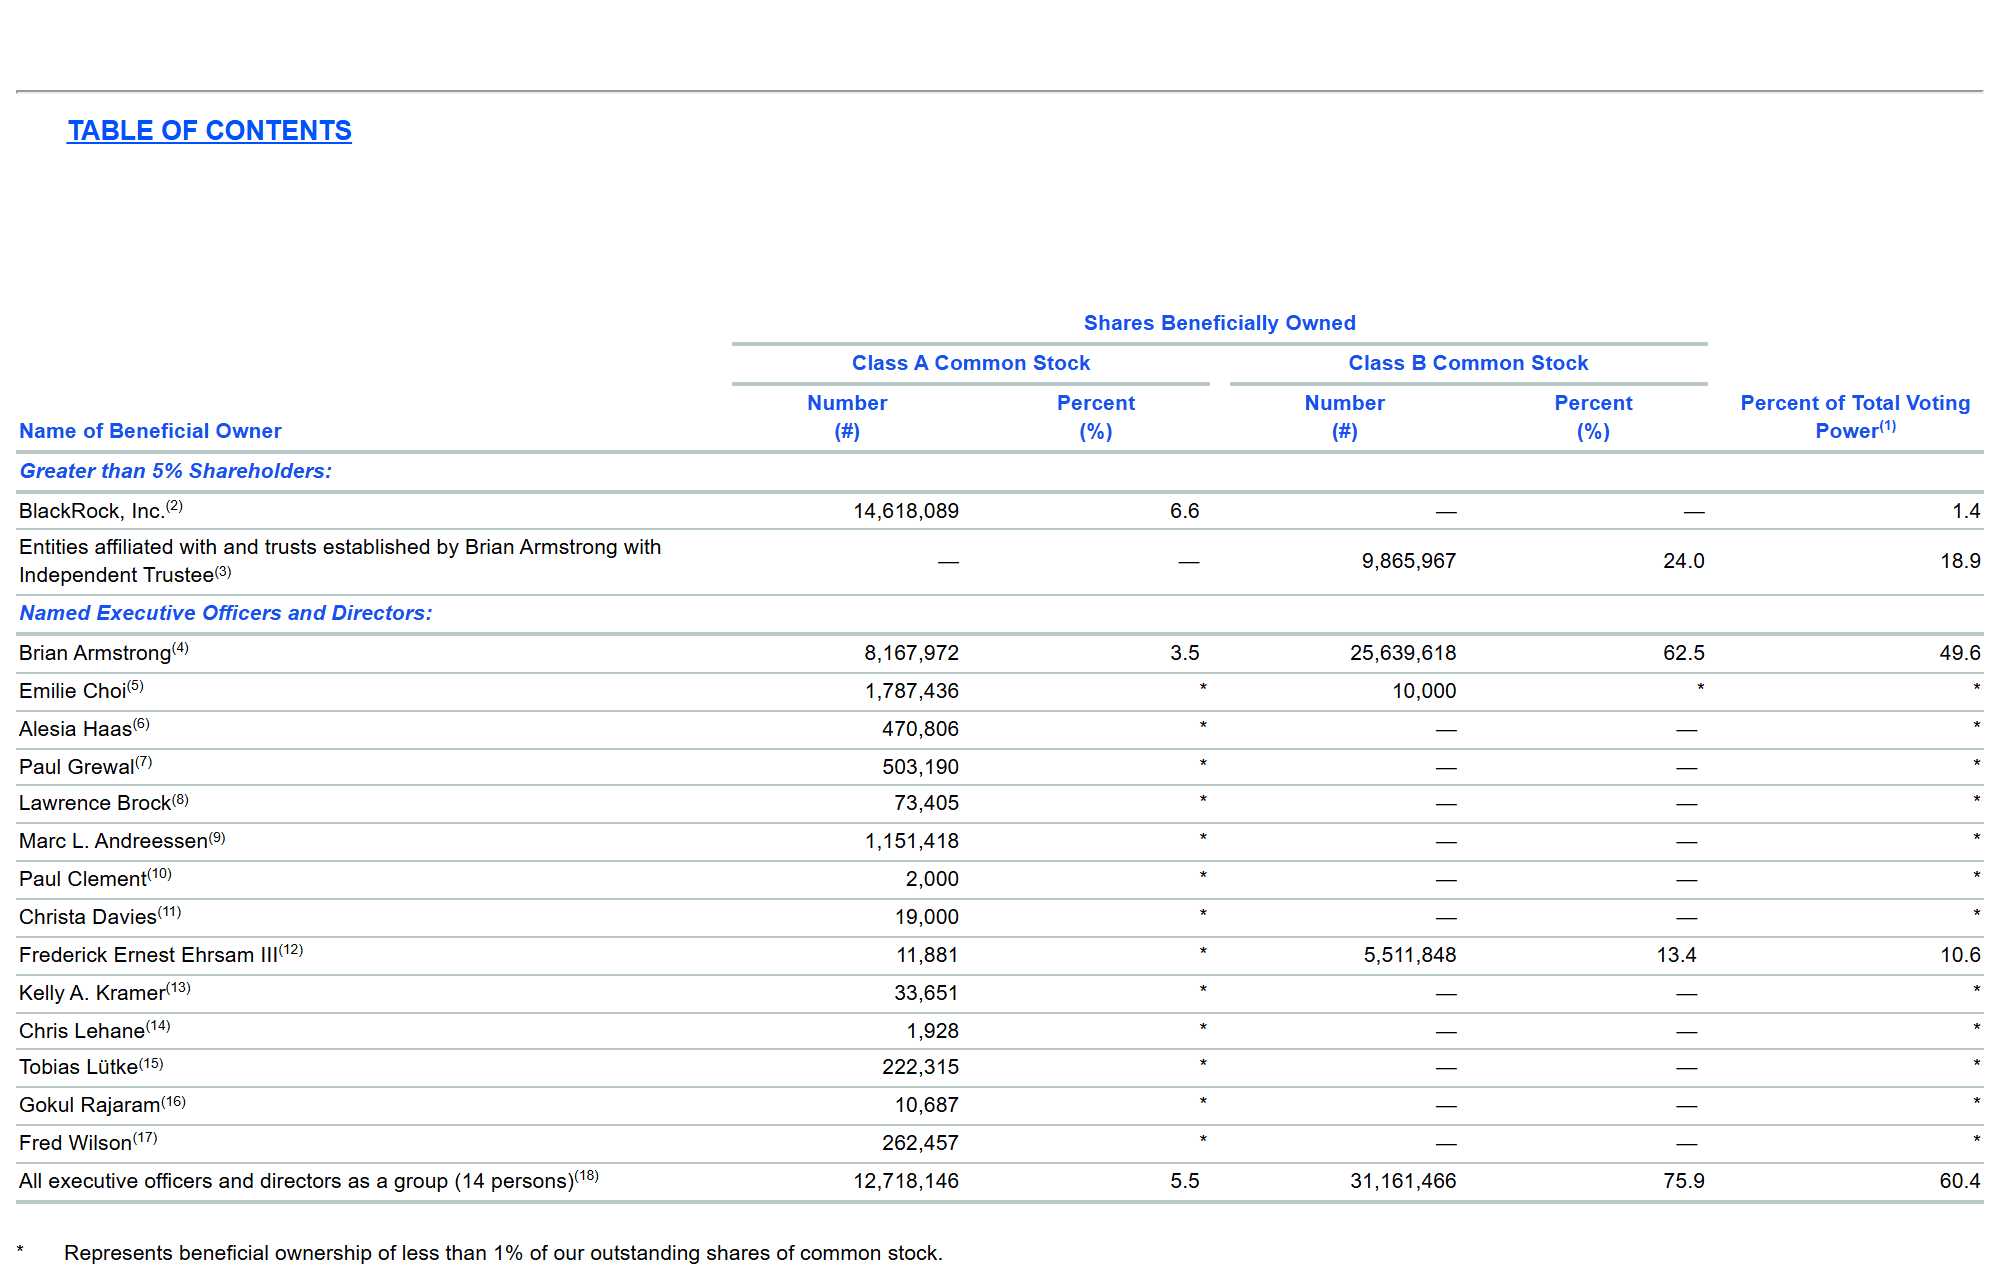Screen dimensions: 2000x1280
Task: Click the 'Christa Davies' row name
Action: coord(88,917)
